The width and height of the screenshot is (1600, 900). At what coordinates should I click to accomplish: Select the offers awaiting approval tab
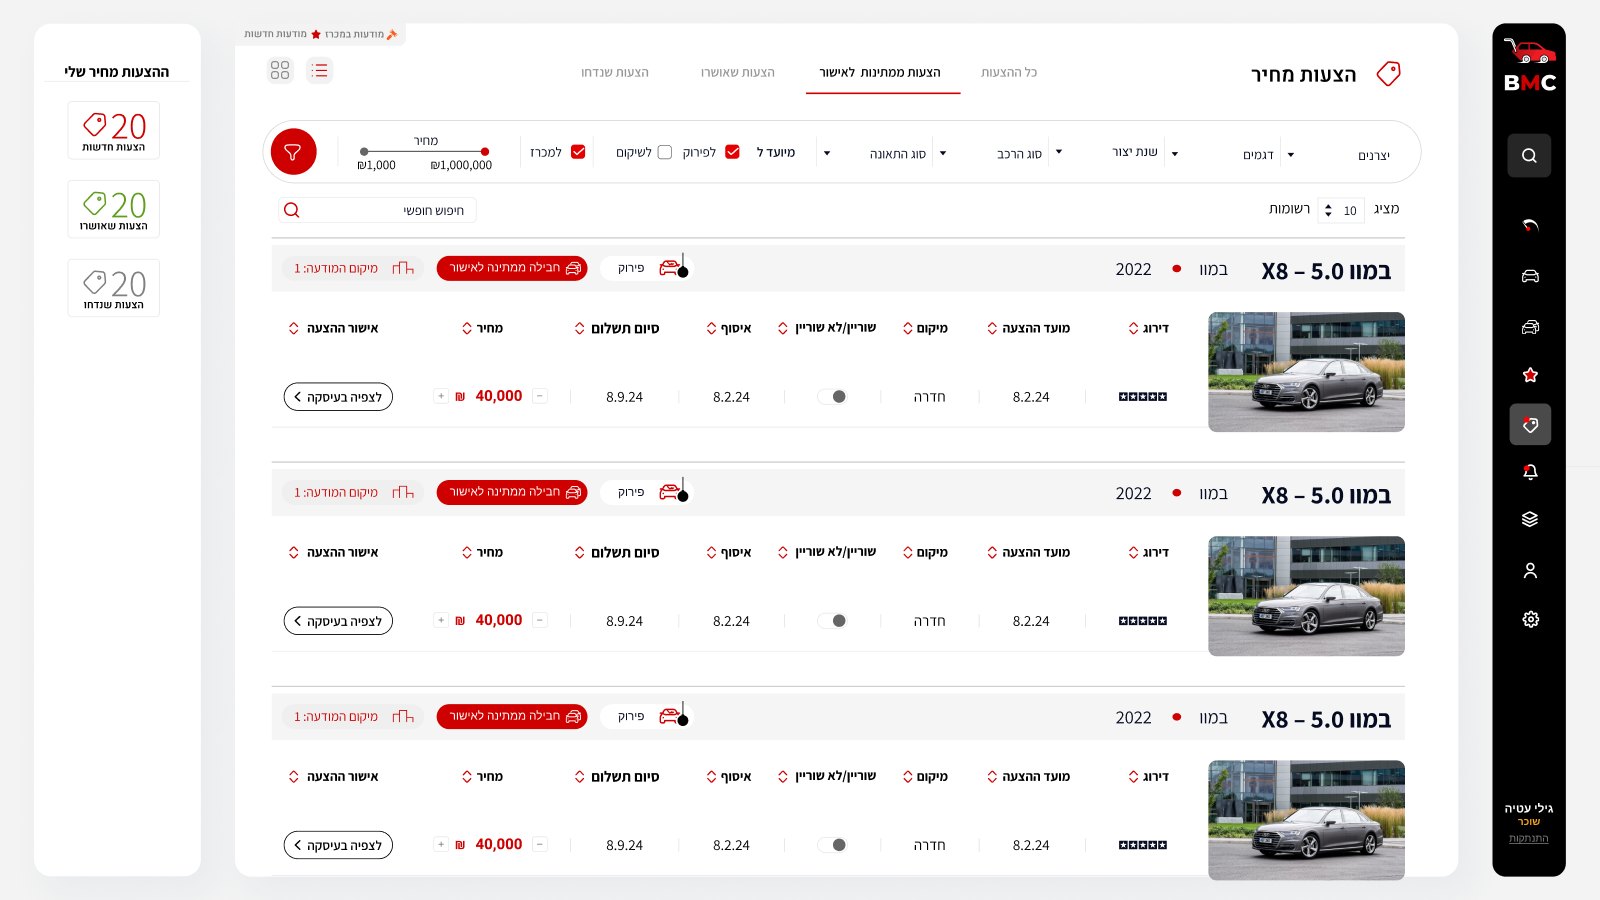click(880, 72)
